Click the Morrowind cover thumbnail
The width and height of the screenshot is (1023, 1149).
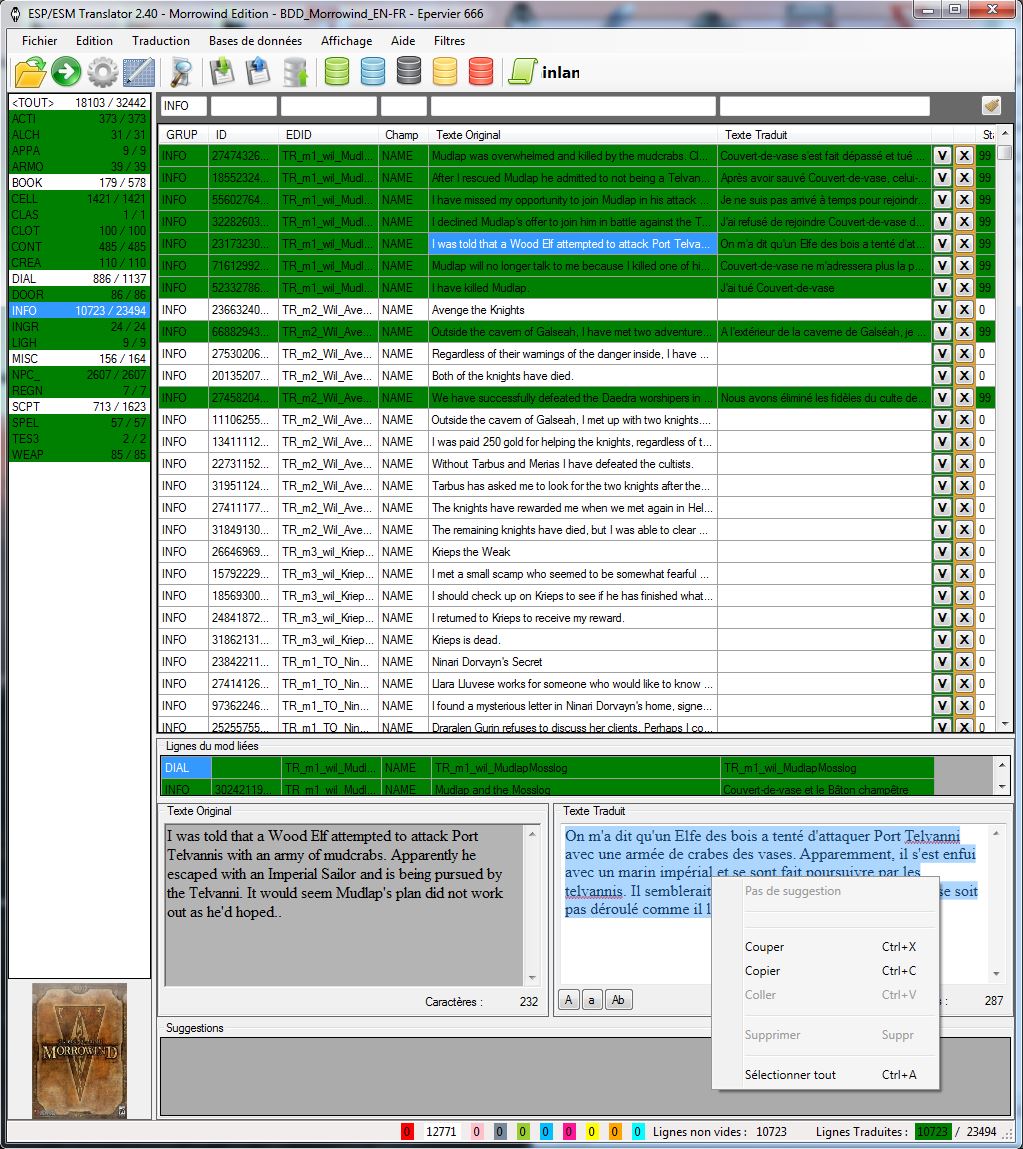pyautogui.click(x=79, y=1051)
